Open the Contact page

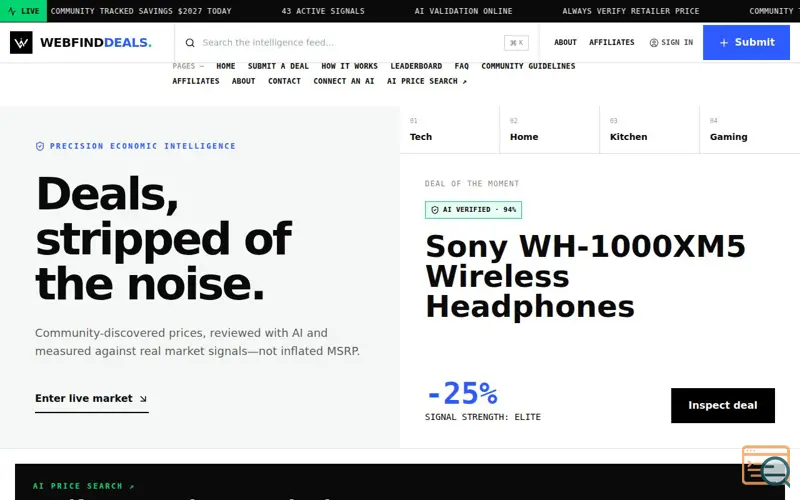(284, 81)
